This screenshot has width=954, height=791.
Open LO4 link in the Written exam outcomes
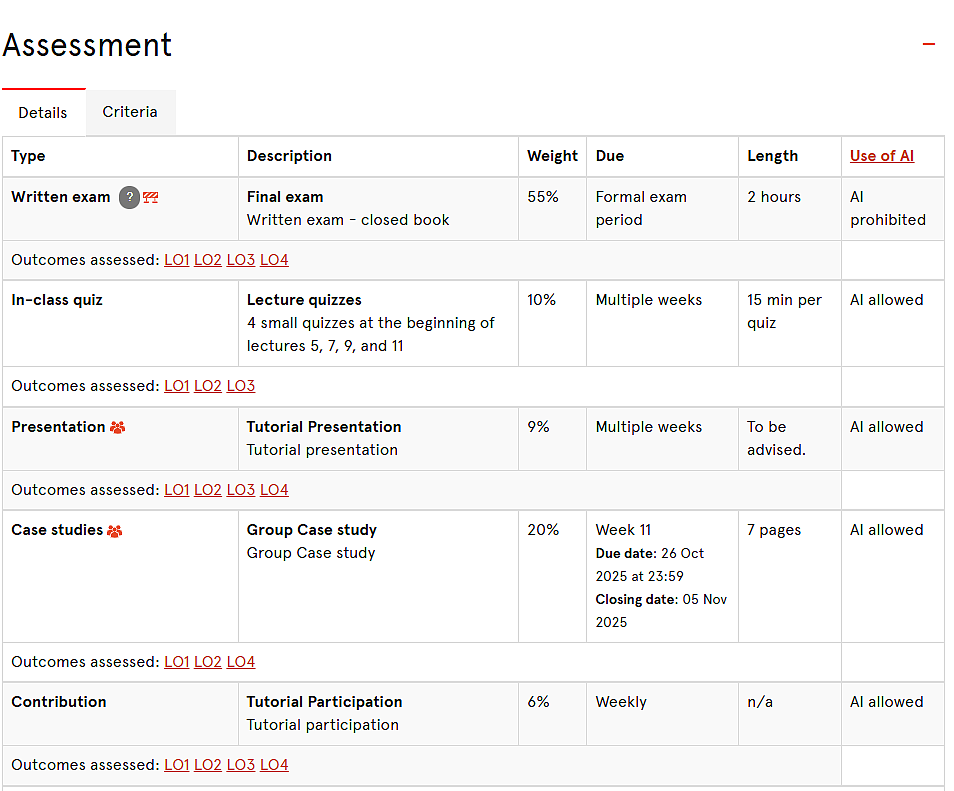(x=274, y=260)
